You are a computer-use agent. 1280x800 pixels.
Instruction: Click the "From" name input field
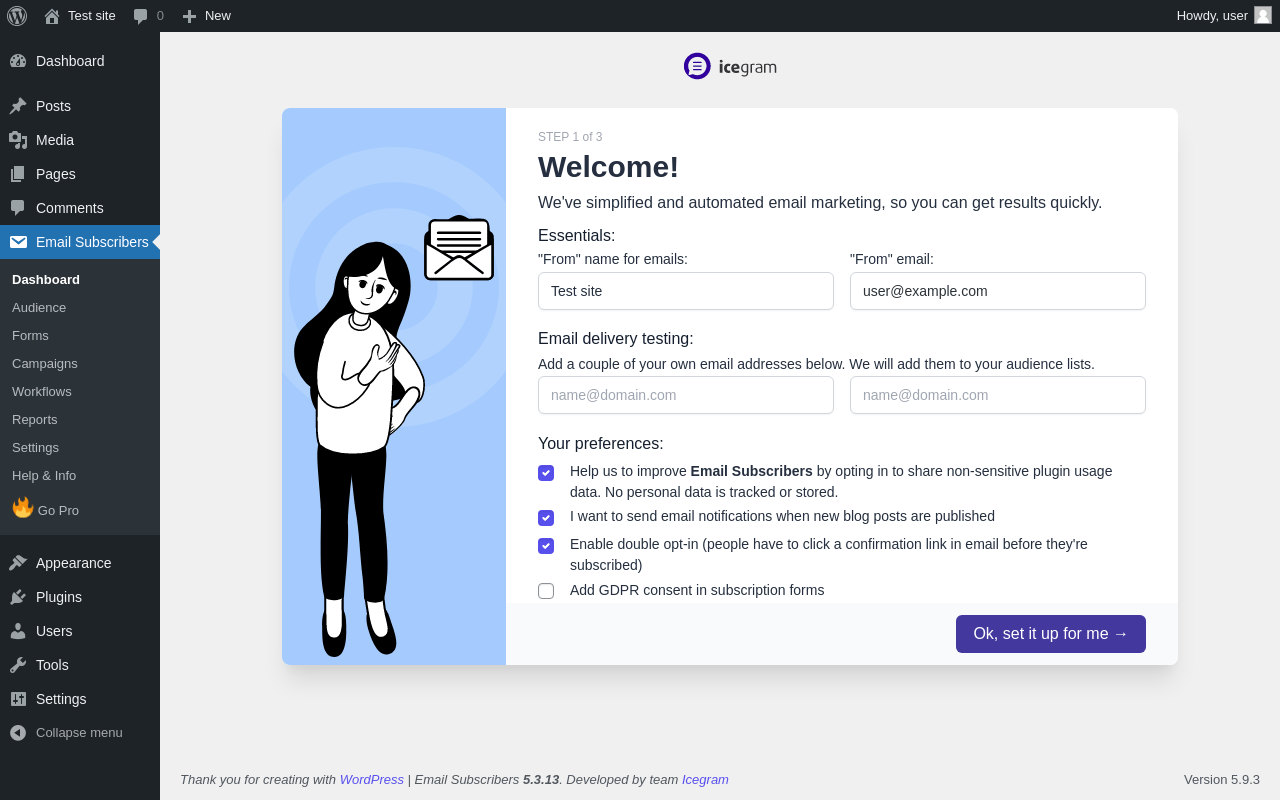coord(686,291)
